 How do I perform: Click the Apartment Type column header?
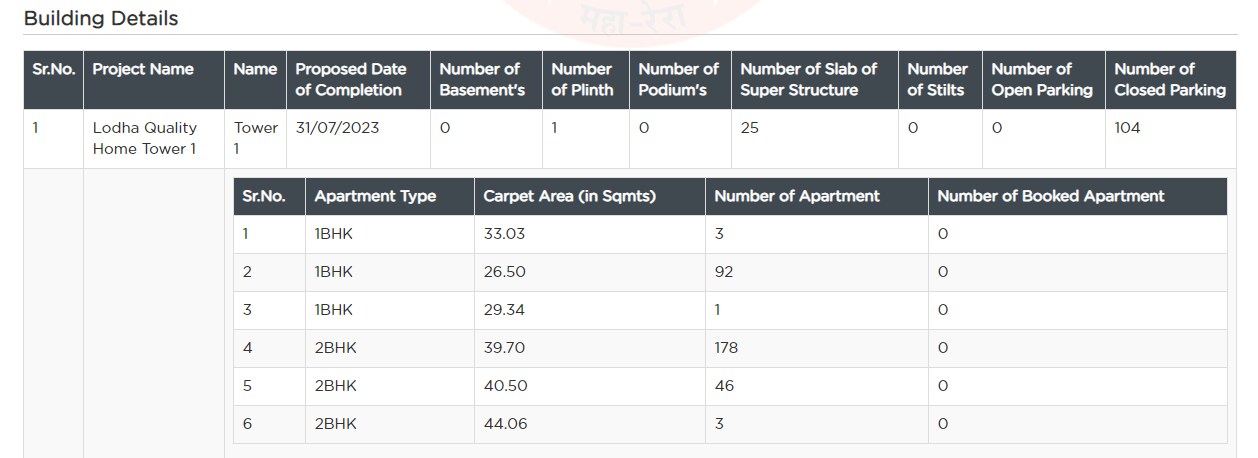click(375, 196)
